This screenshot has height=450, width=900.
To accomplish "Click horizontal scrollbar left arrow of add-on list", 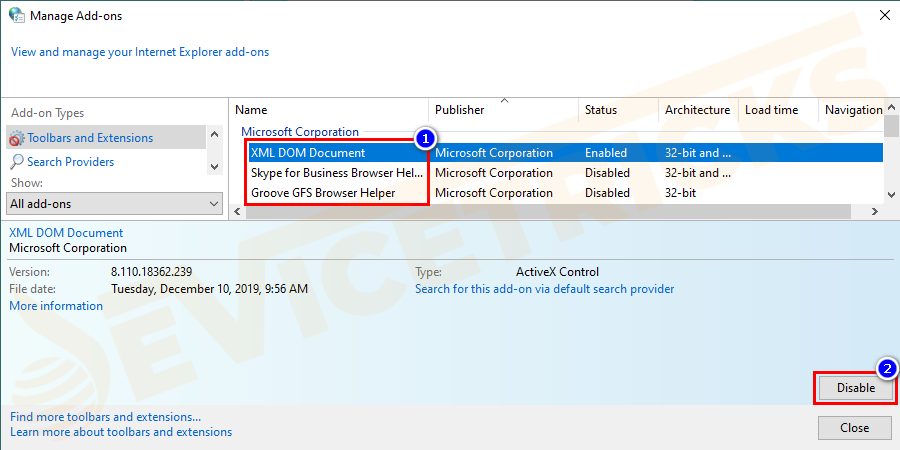I will click(238, 212).
